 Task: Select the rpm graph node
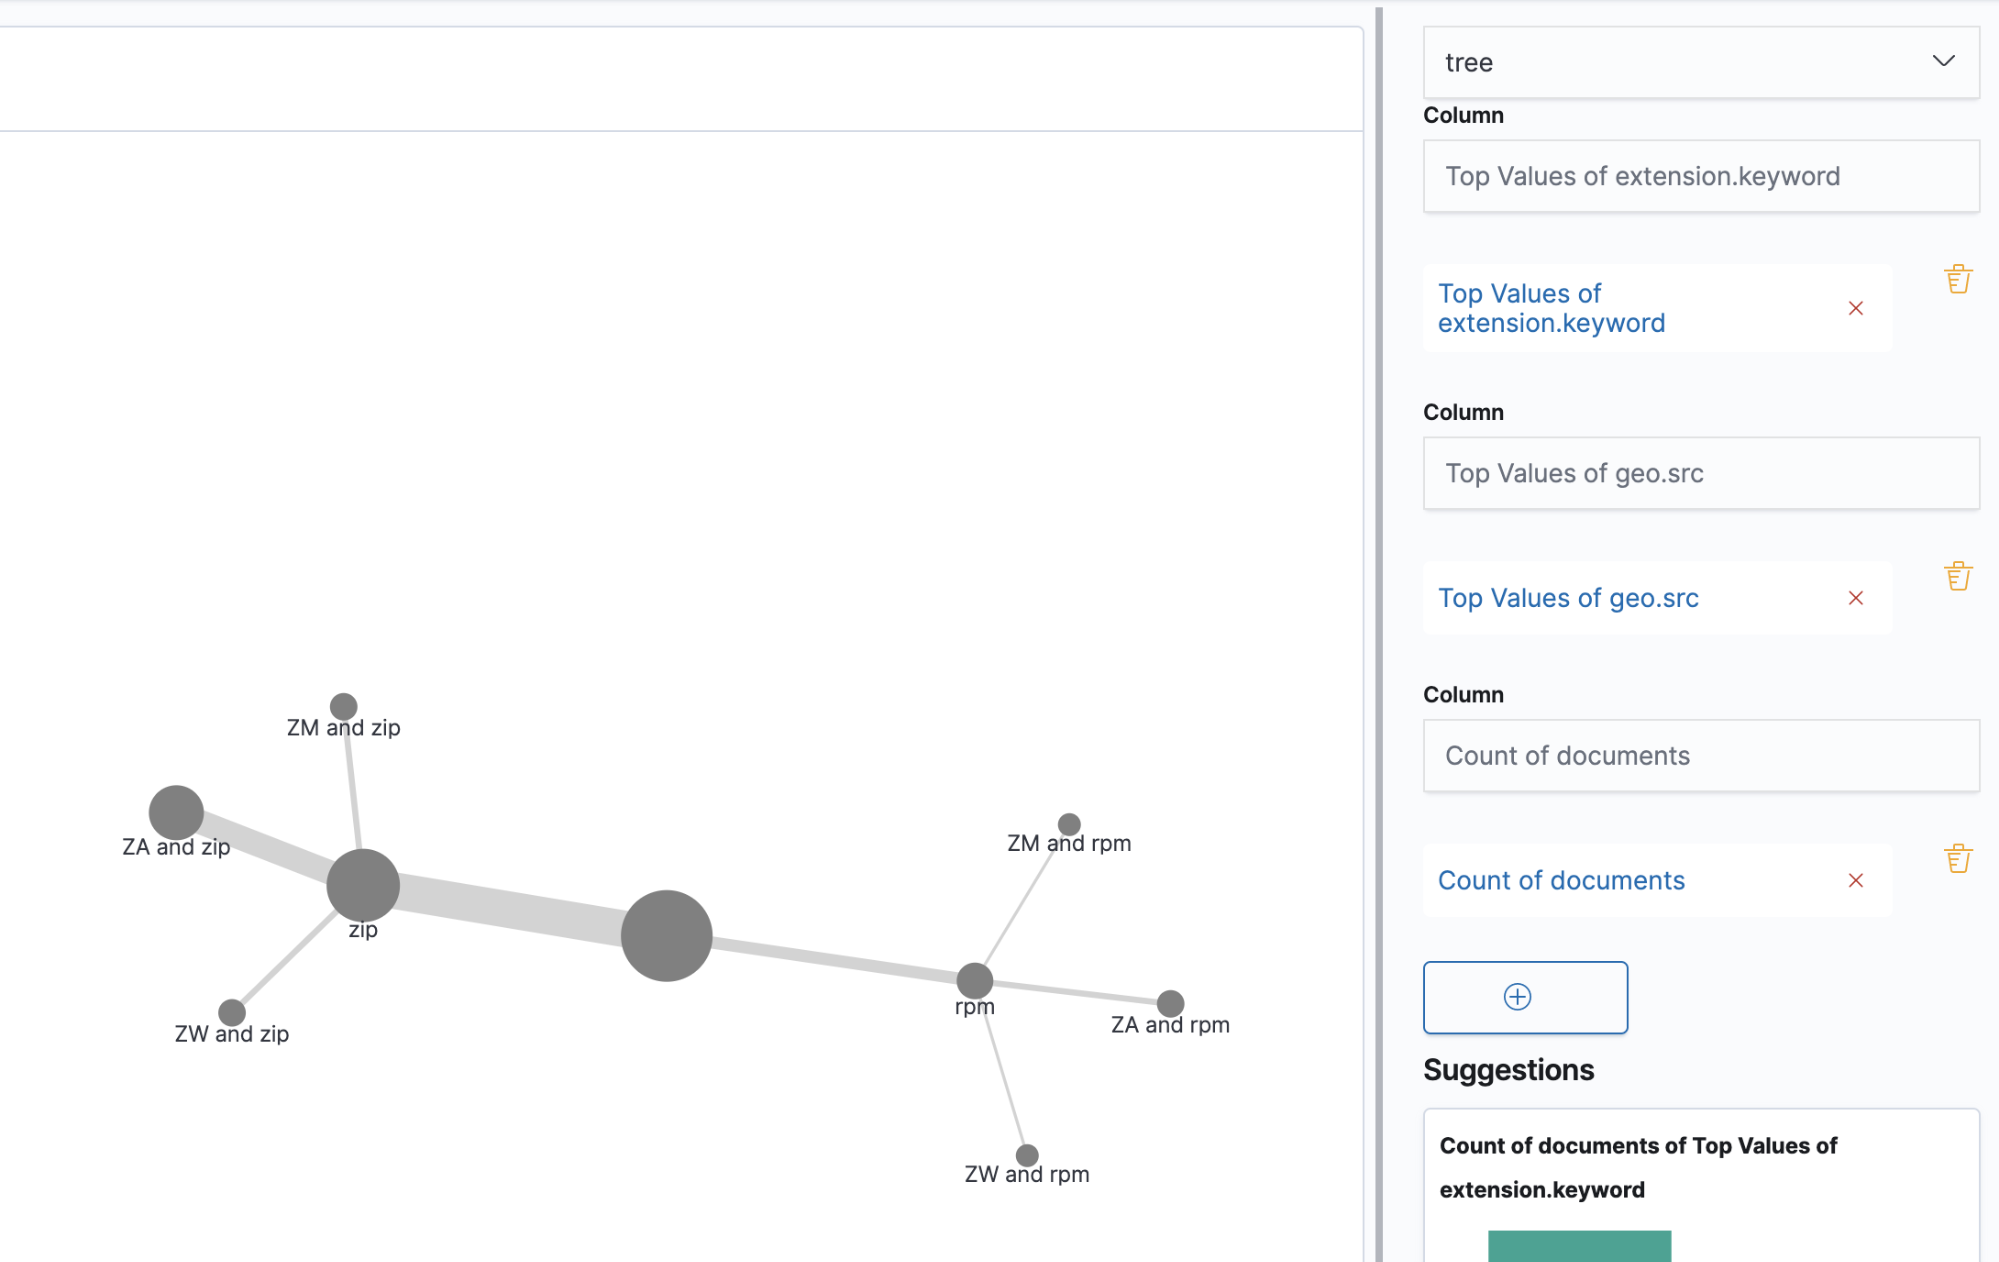coord(974,981)
